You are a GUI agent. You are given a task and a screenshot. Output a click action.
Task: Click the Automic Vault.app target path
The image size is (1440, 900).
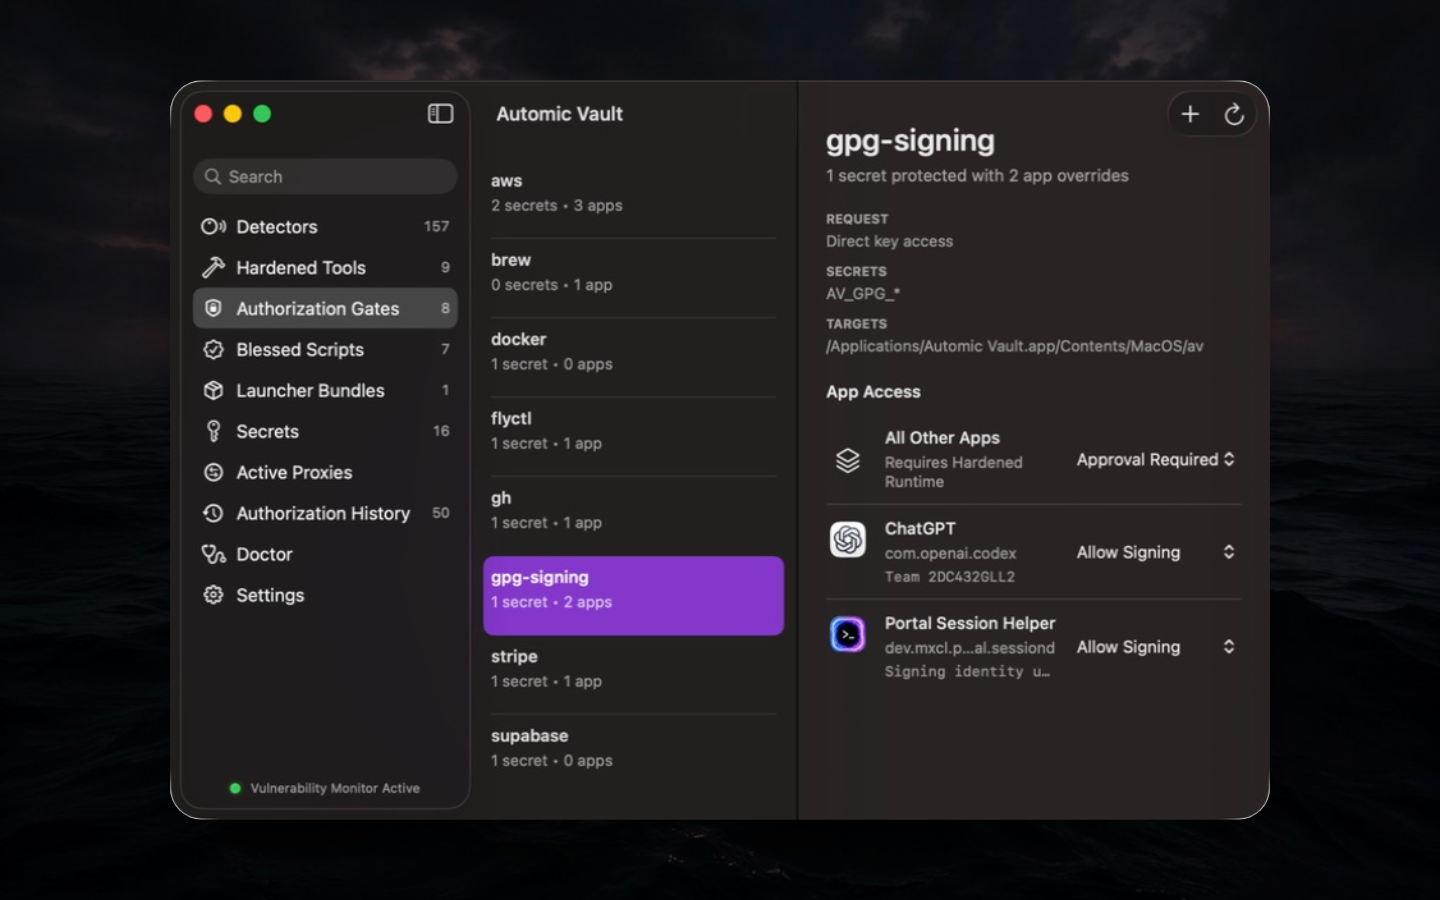[x=1015, y=346]
